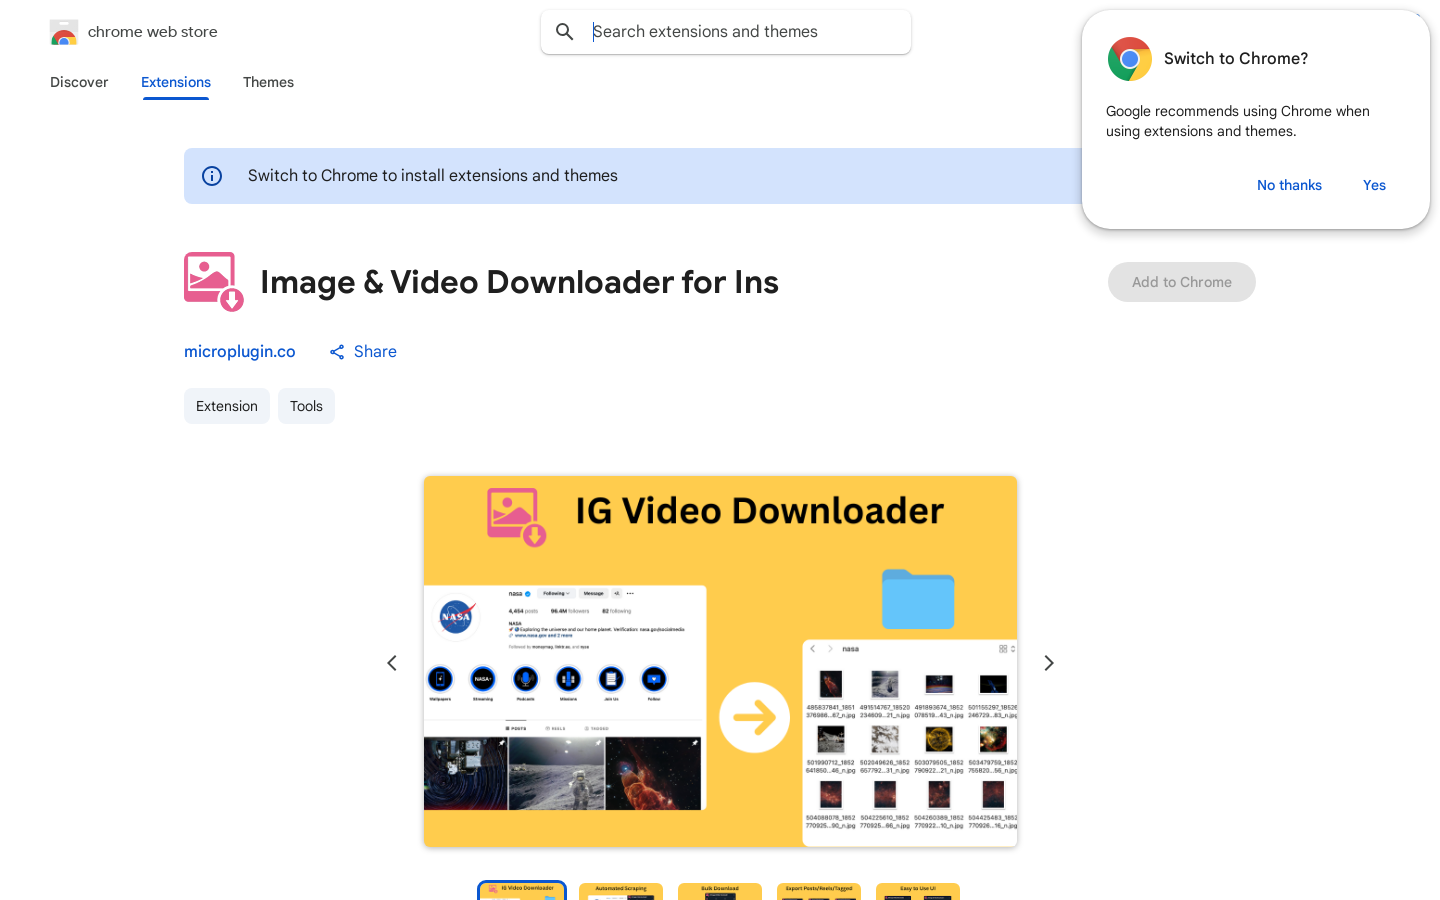Select the Export Posts/Reels/Tagged thumbnail

tap(819, 891)
